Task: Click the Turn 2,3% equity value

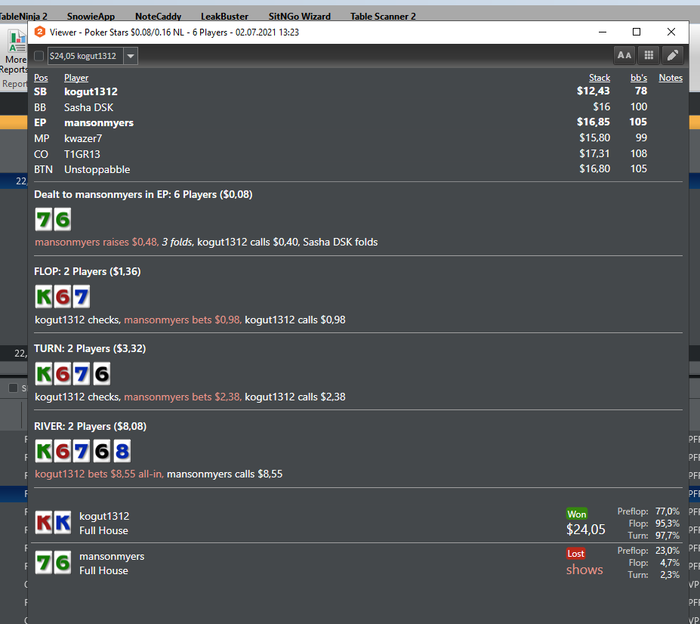Action: pyautogui.click(x=670, y=575)
